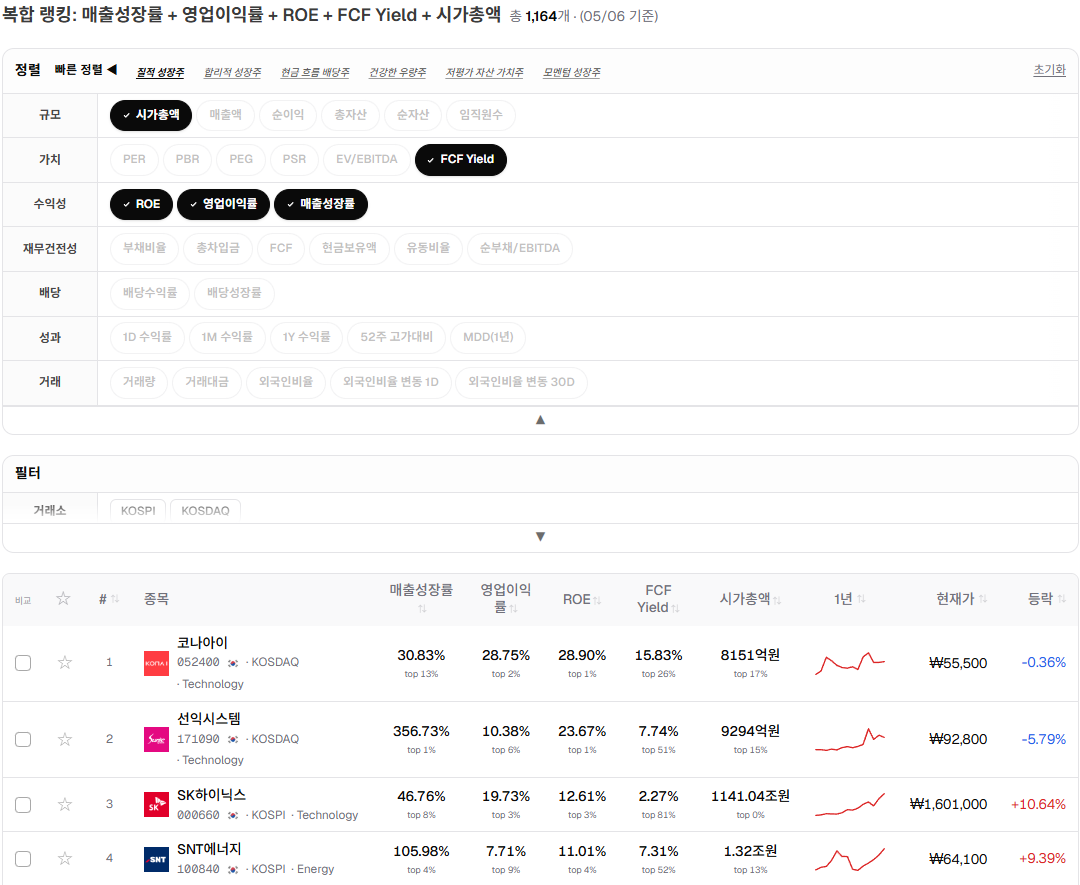Sort by 1년 column arrows
The image size is (1080, 885).
[861, 599]
